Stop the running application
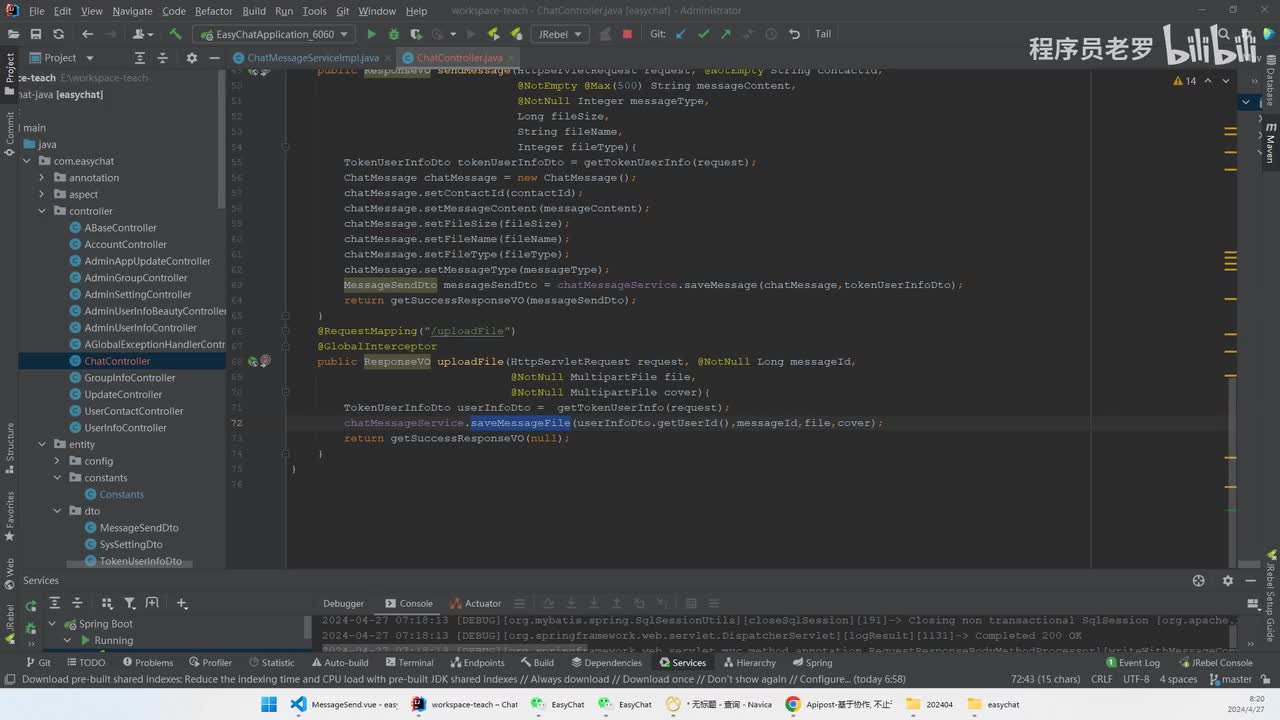This screenshot has width=1280, height=720. [x=627, y=34]
